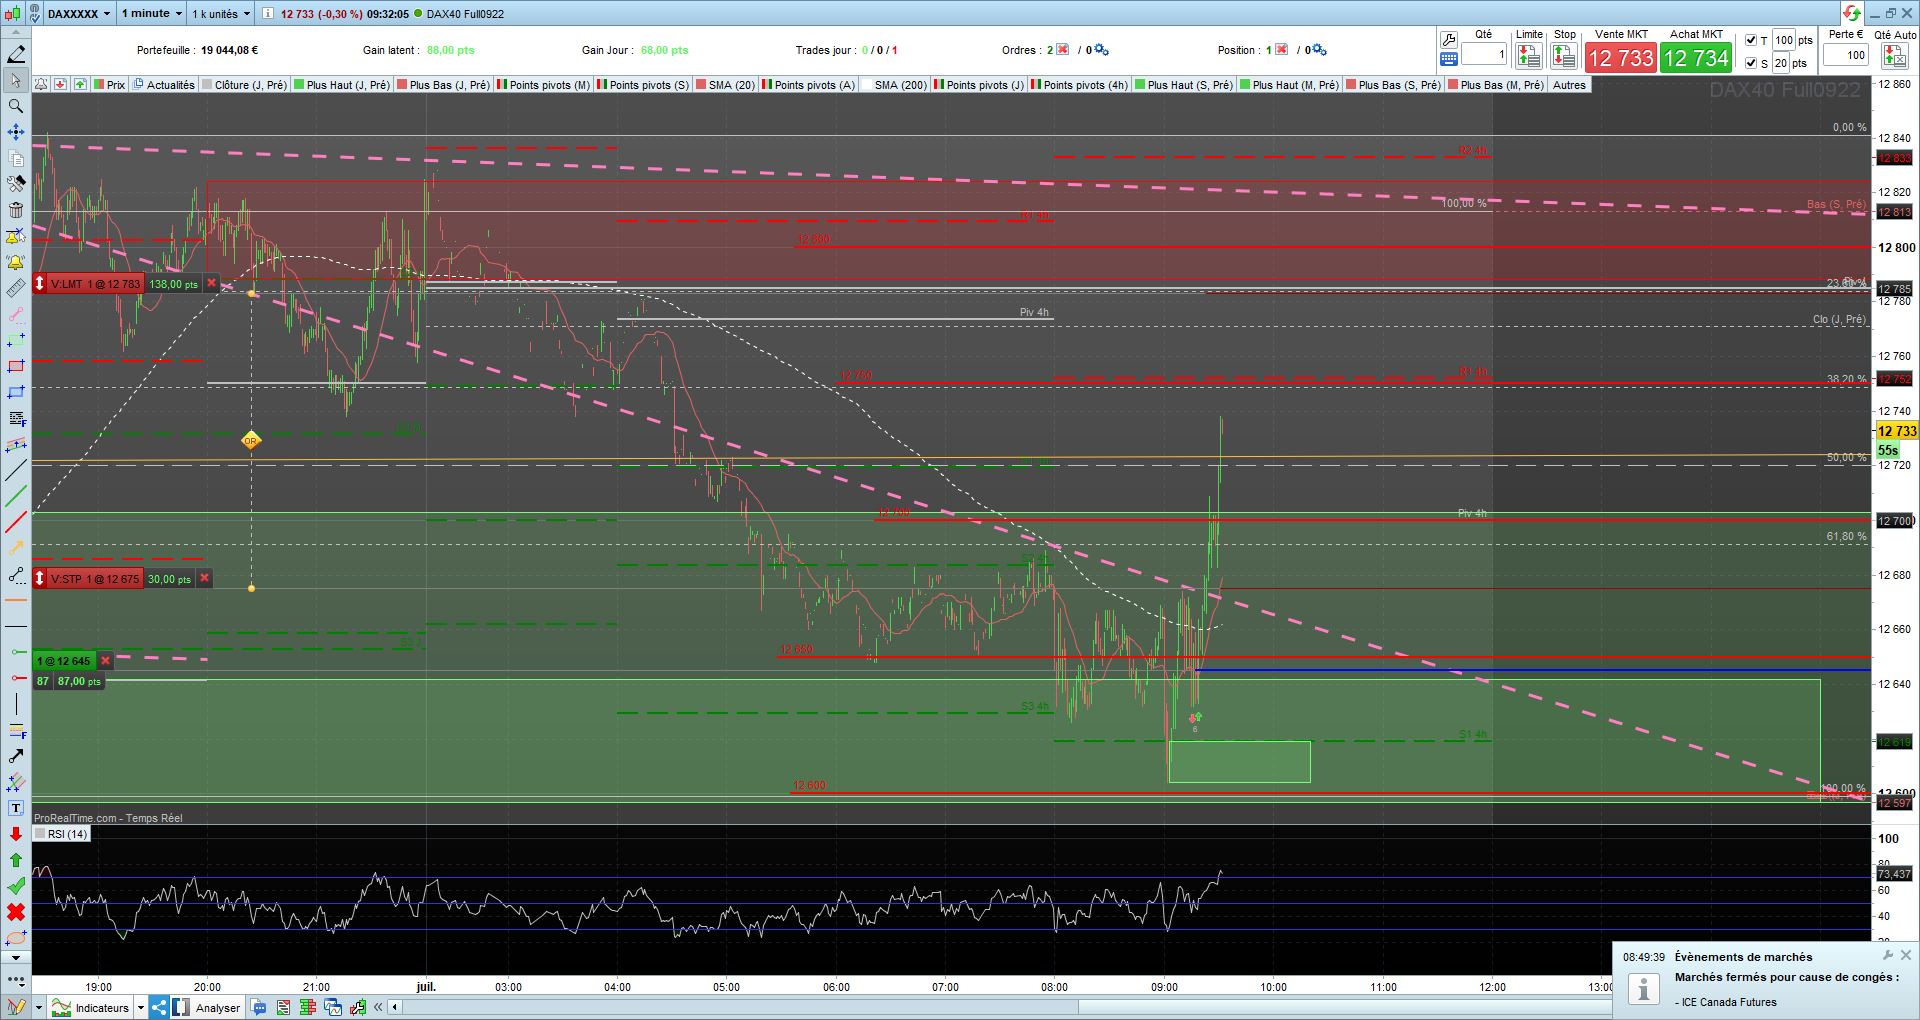
Task: Toggle the SMA (200) indicator
Action: (x=896, y=85)
